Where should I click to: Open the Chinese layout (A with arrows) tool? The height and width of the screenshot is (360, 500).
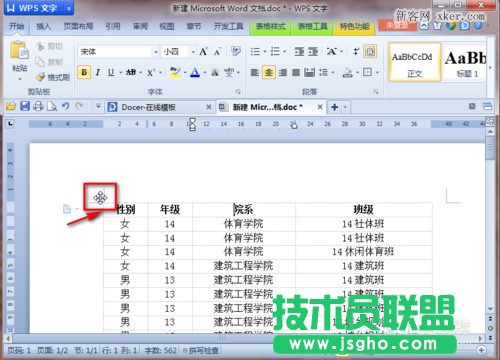click(x=331, y=51)
